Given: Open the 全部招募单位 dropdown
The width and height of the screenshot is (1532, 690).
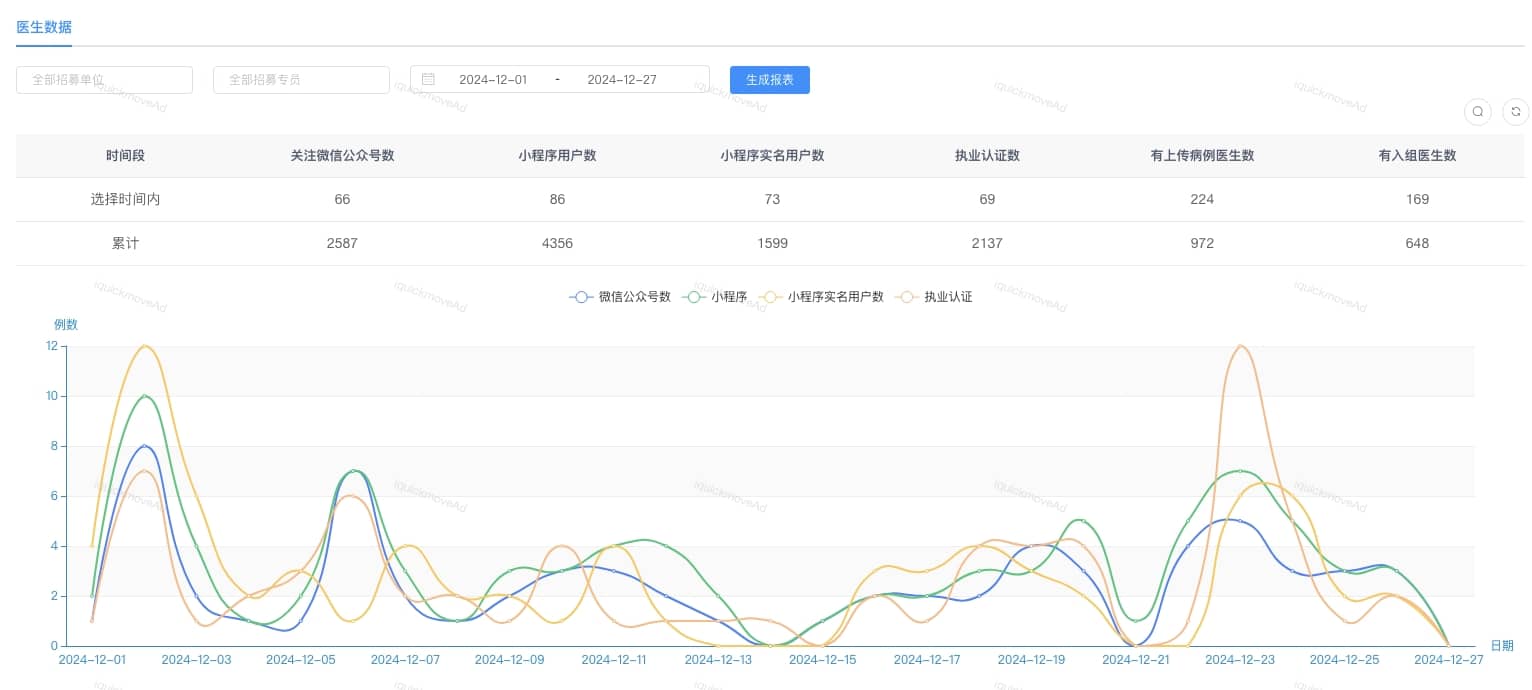Looking at the screenshot, I should point(104,80).
